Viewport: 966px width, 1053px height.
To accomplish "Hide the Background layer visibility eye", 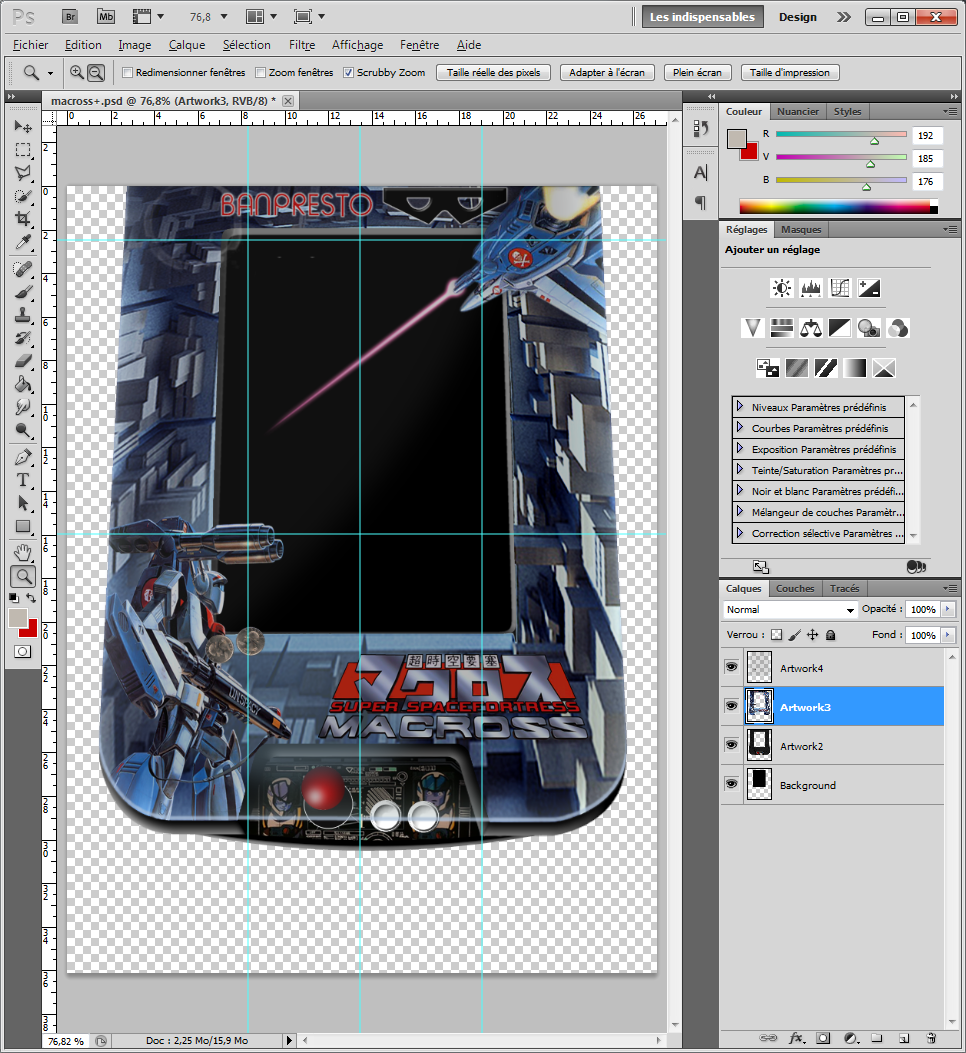I will [x=731, y=785].
